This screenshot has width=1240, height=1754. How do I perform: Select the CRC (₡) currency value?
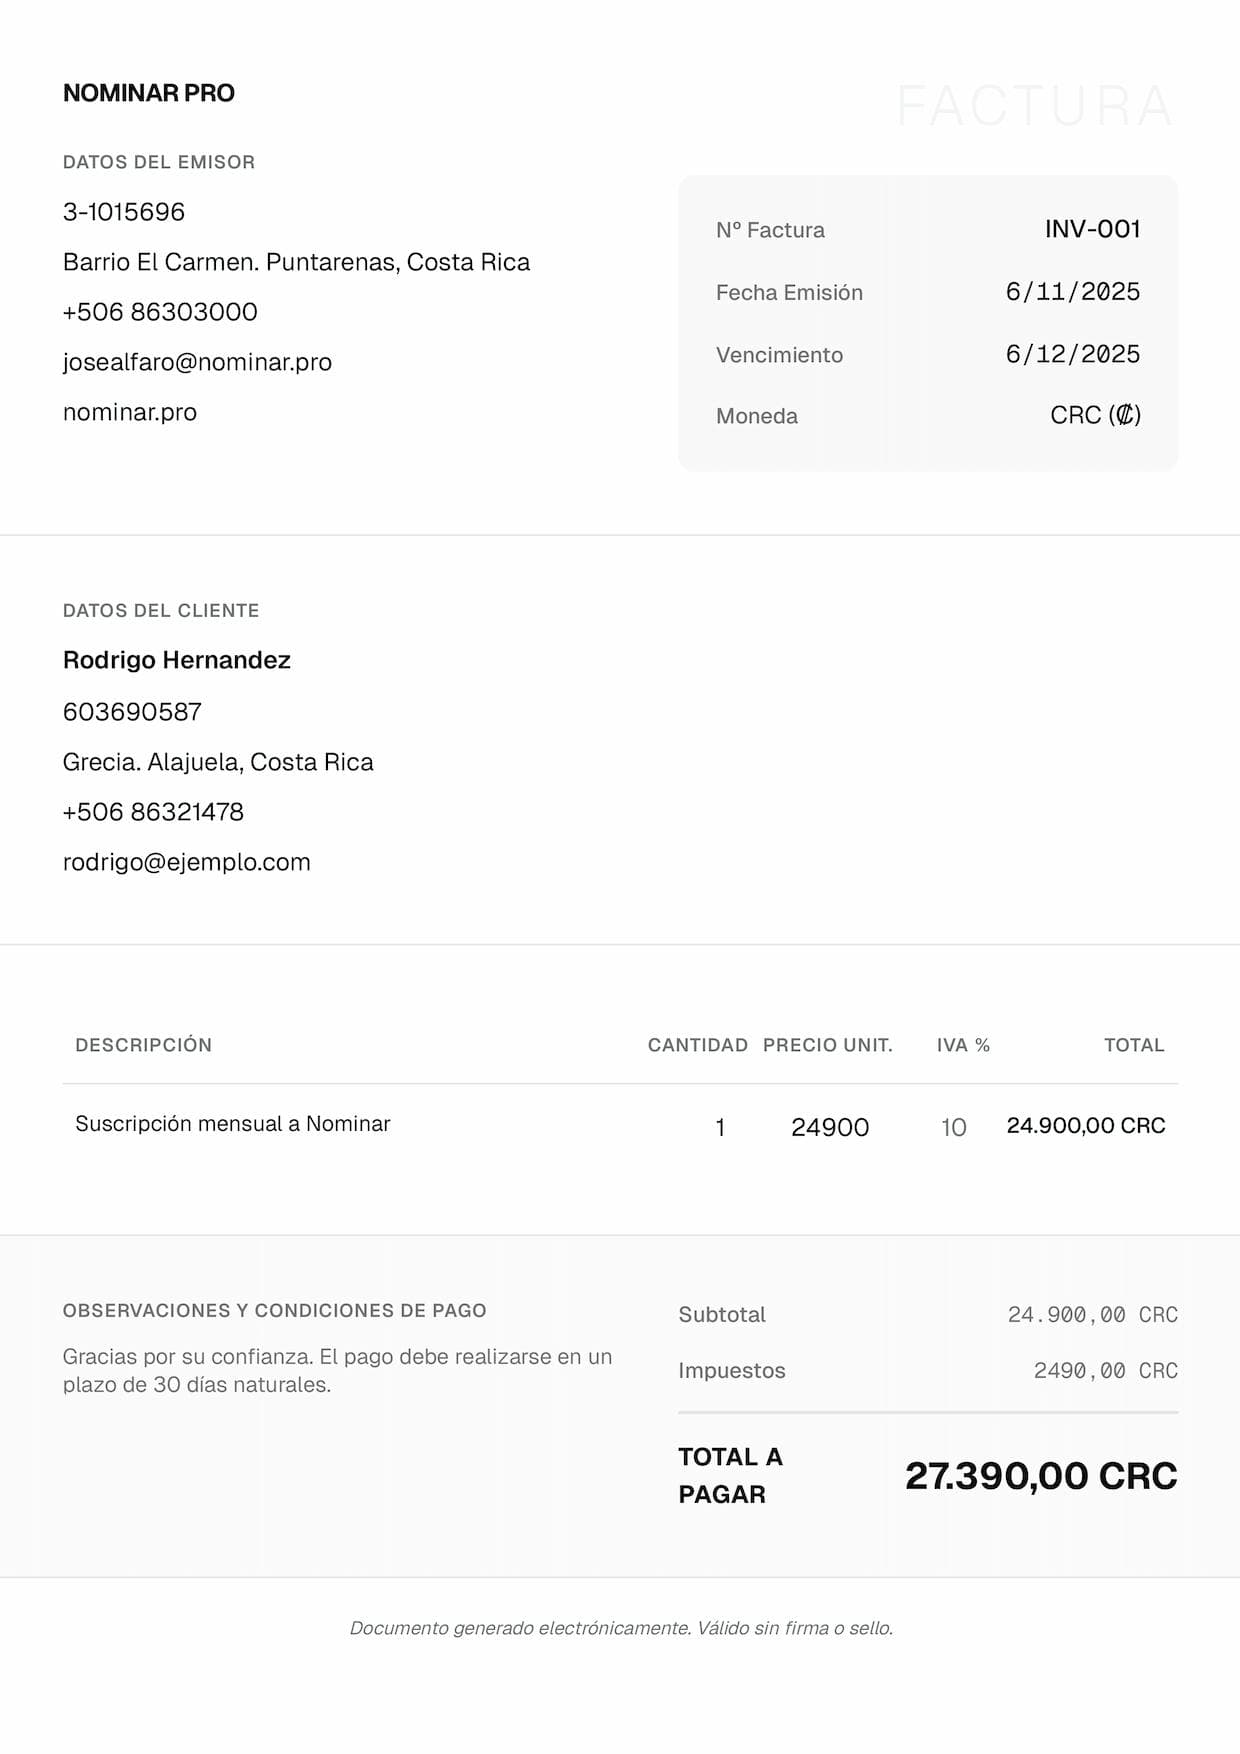[1095, 415]
